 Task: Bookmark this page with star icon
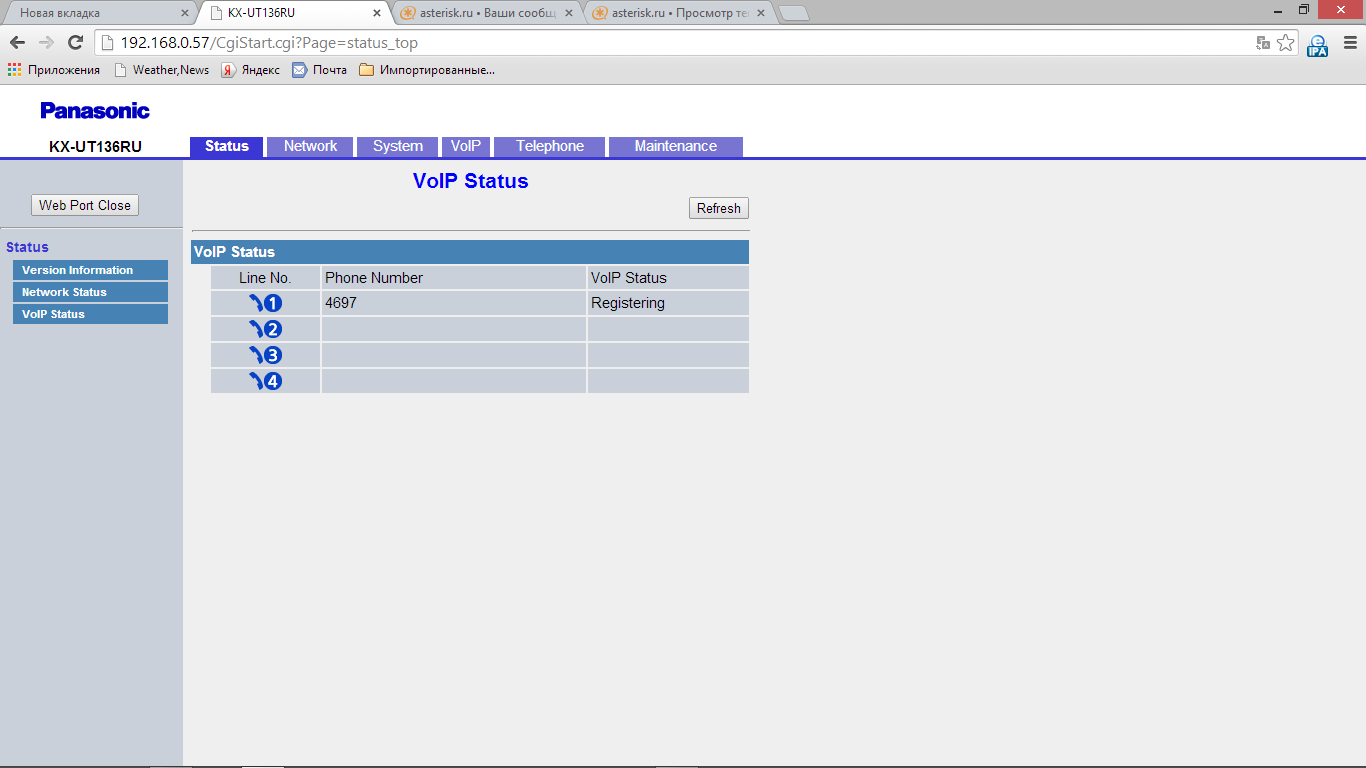(1285, 43)
